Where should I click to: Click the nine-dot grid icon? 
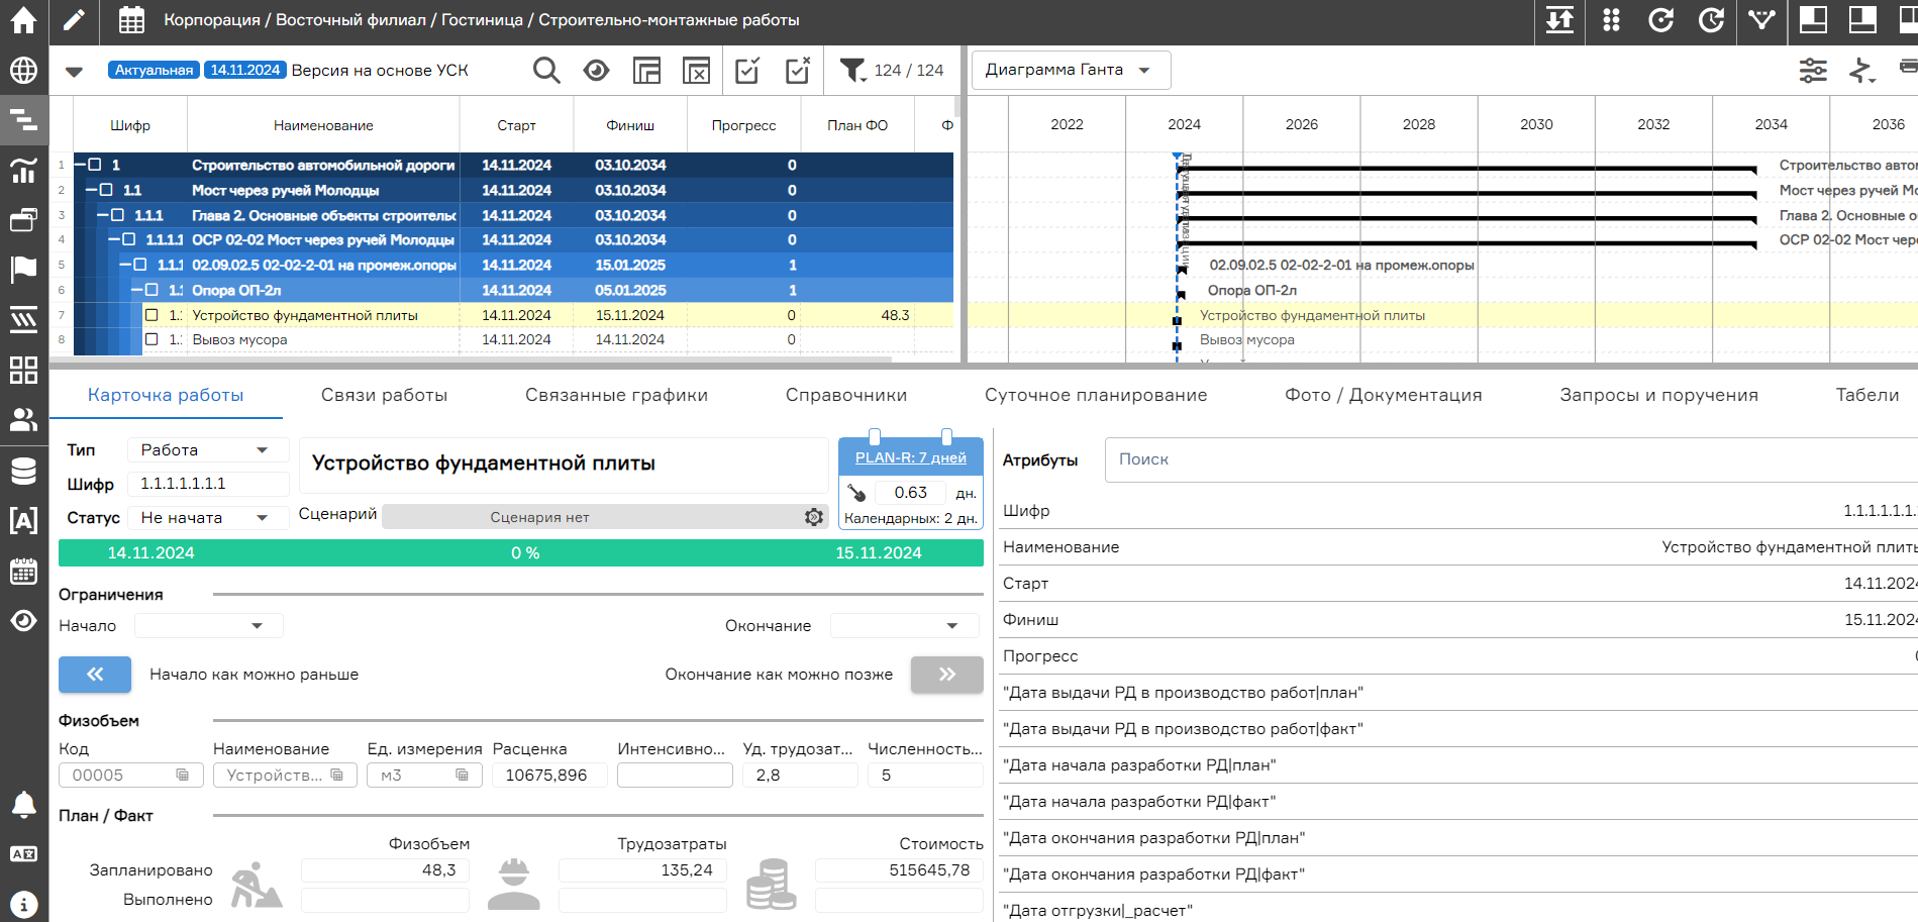[x=1611, y=20]
